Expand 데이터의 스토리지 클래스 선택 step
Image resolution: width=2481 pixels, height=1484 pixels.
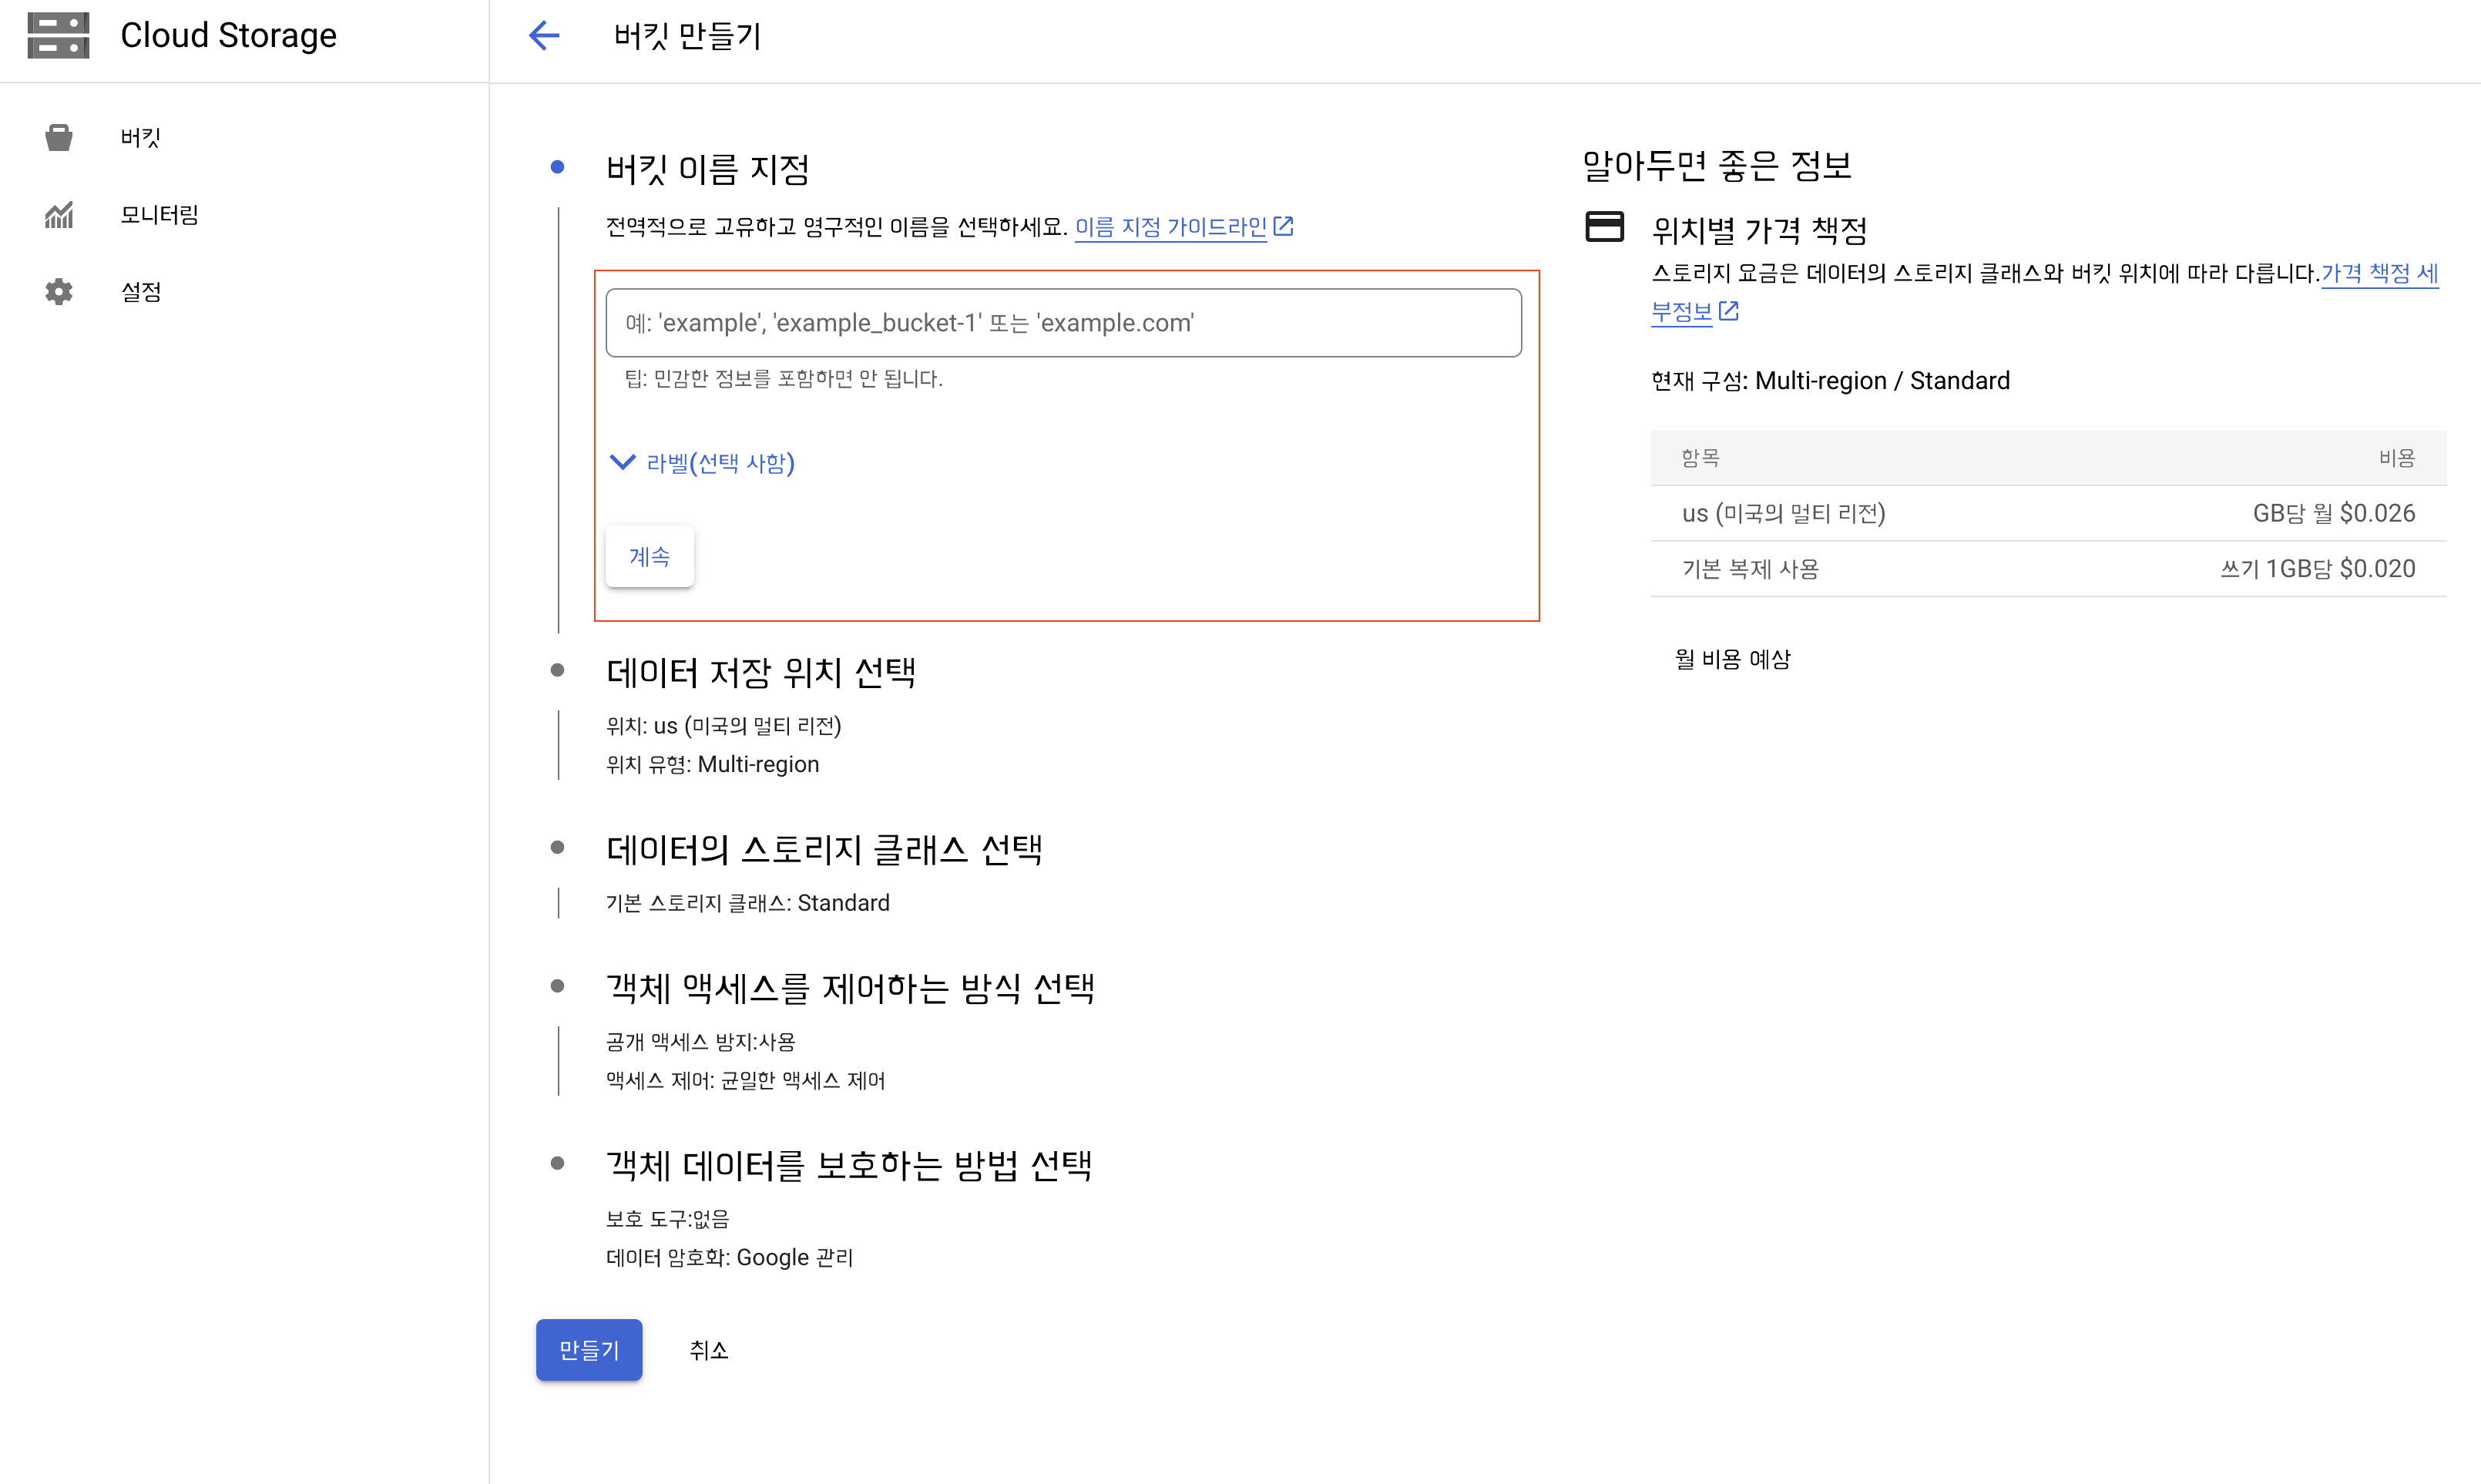tap(824, 850)
